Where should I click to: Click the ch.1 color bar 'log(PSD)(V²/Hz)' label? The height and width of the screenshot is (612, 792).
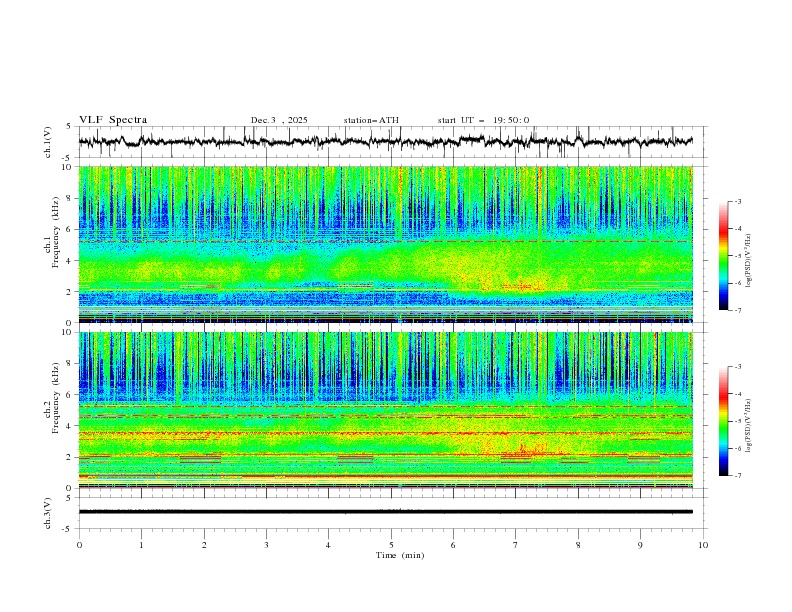pyautogui.click(x=748, y=261)
